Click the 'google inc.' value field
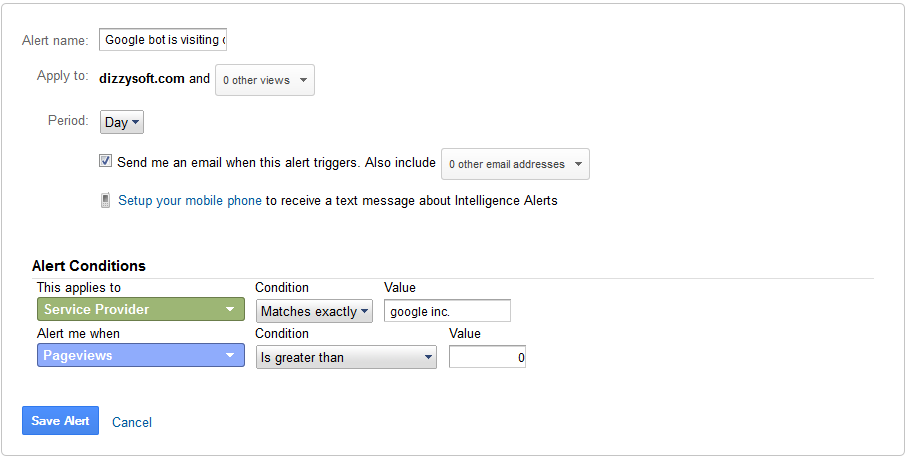The image size is (907, 458). coord(447,311)
